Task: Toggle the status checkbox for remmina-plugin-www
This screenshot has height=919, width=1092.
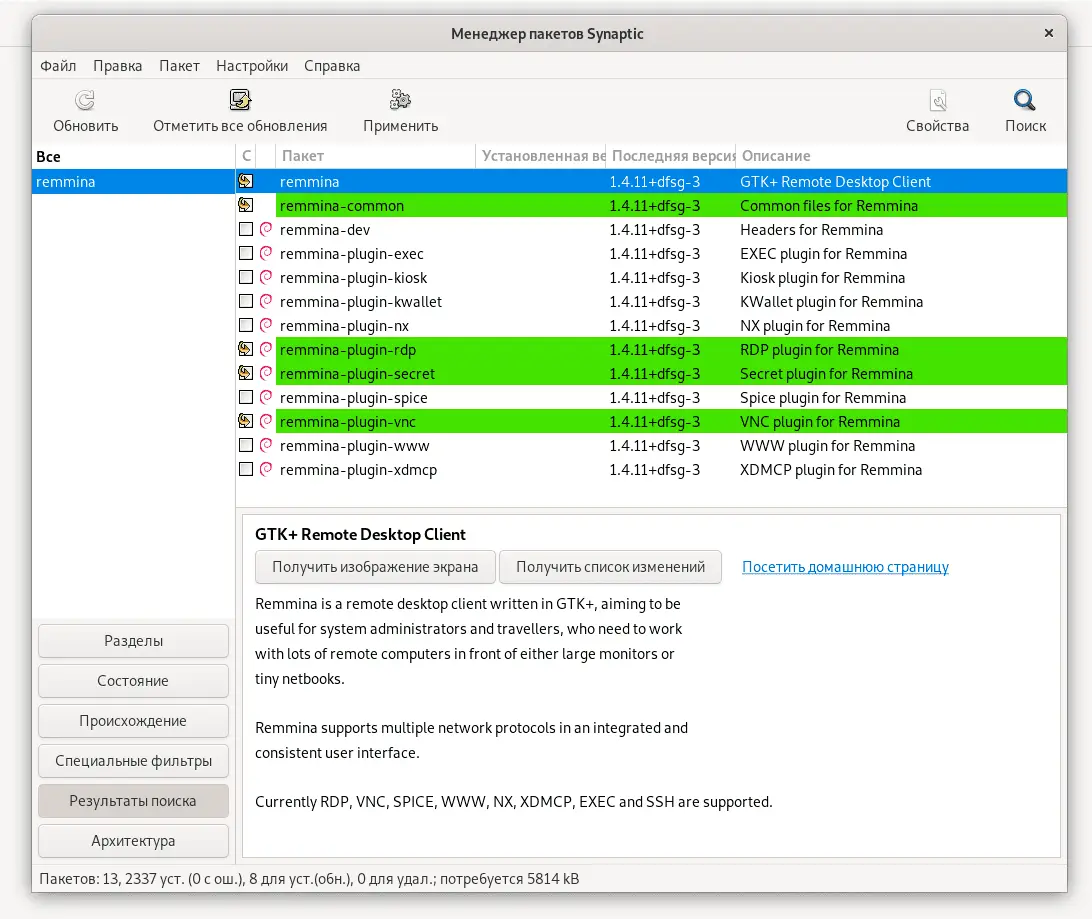Action: coord(246,446)
